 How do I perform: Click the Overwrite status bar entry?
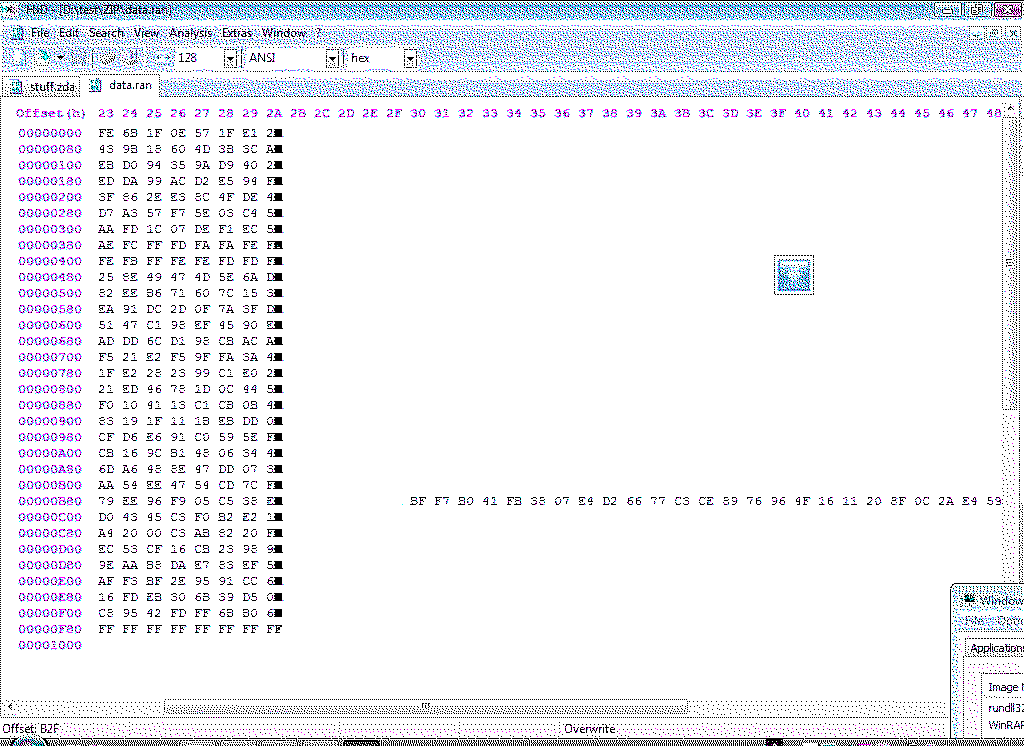590,729
